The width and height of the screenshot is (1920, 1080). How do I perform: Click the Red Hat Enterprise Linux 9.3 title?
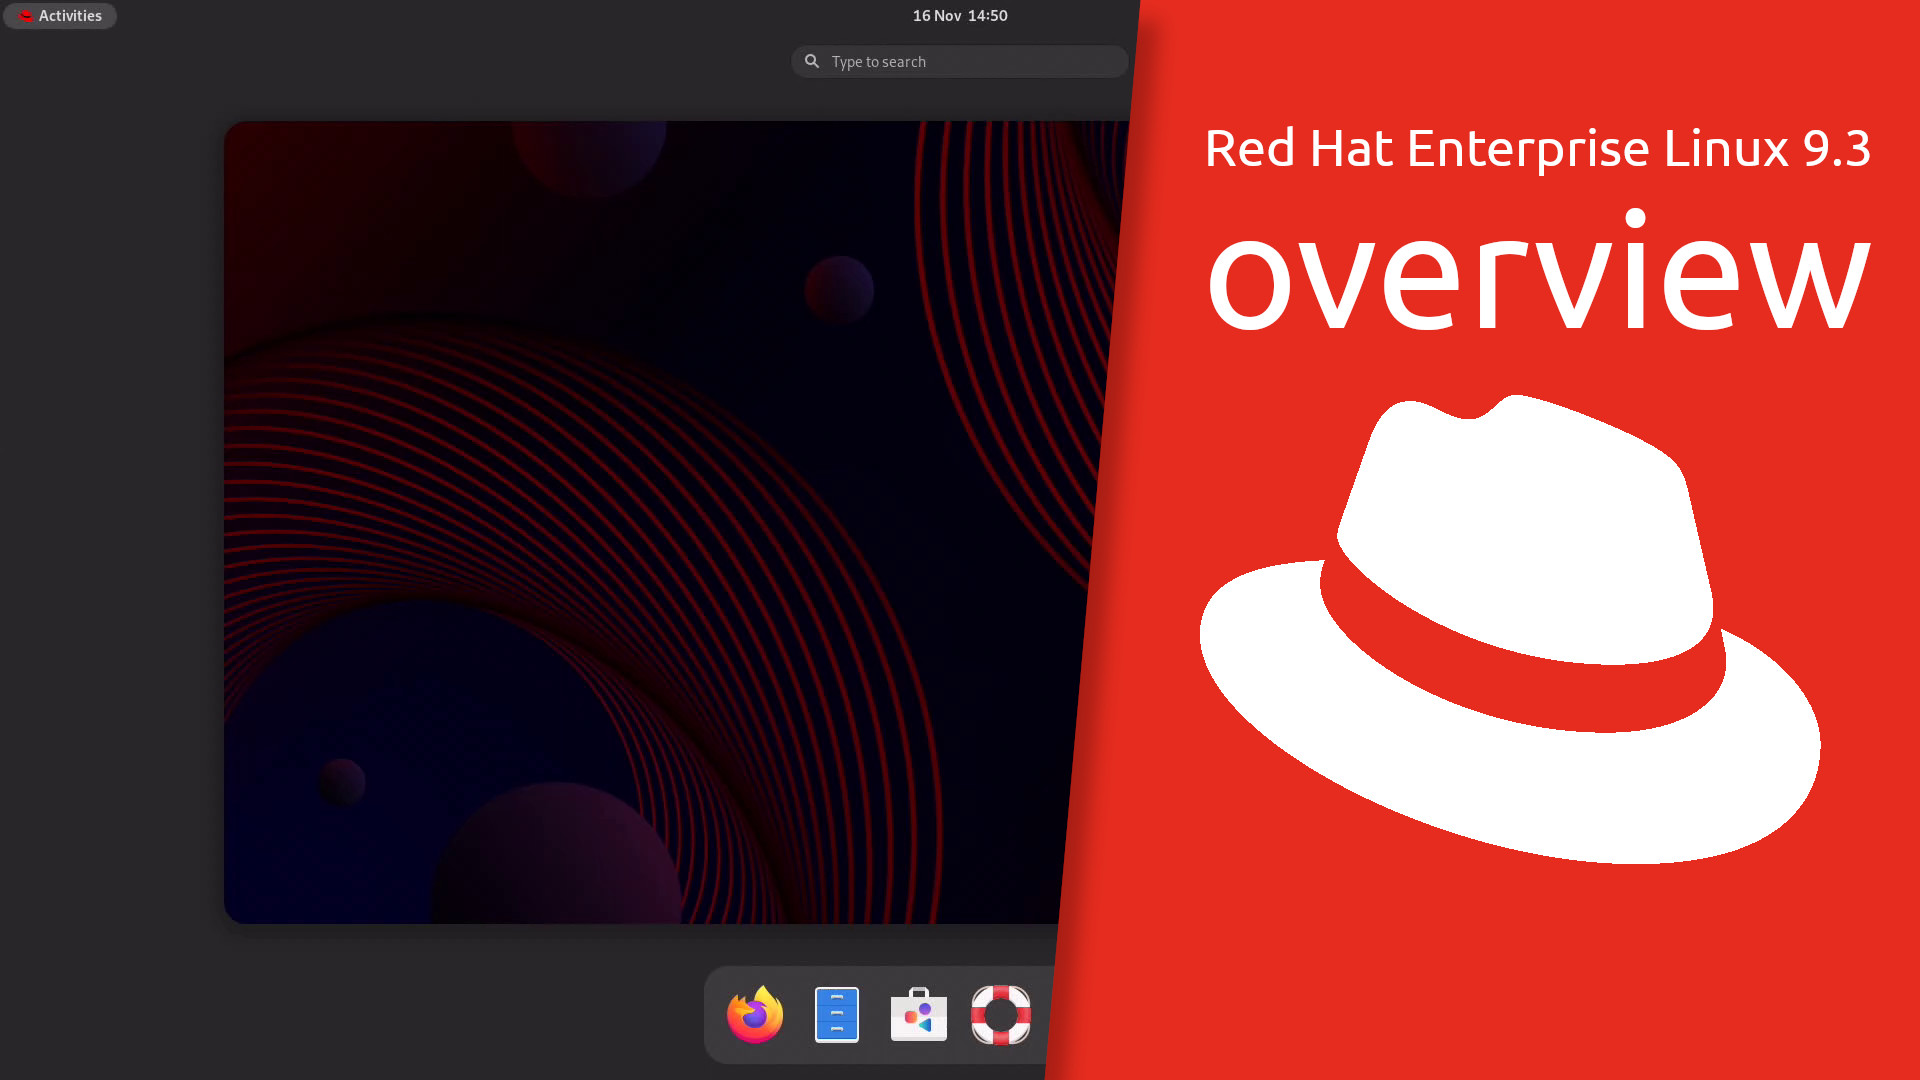[x=1537, y=149]
